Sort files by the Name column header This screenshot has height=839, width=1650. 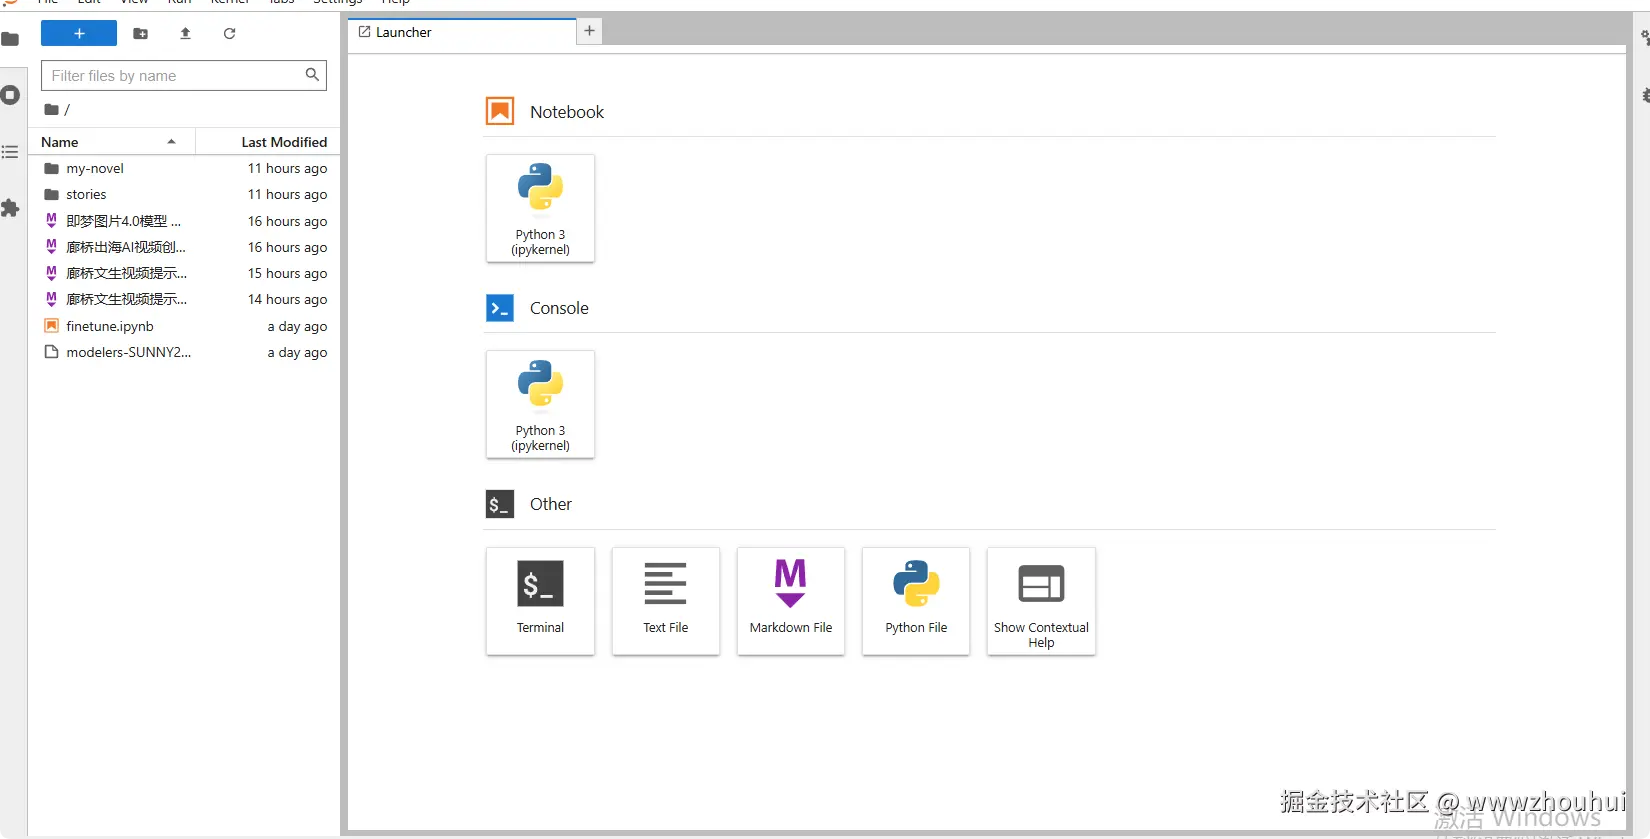click(111, 142)
